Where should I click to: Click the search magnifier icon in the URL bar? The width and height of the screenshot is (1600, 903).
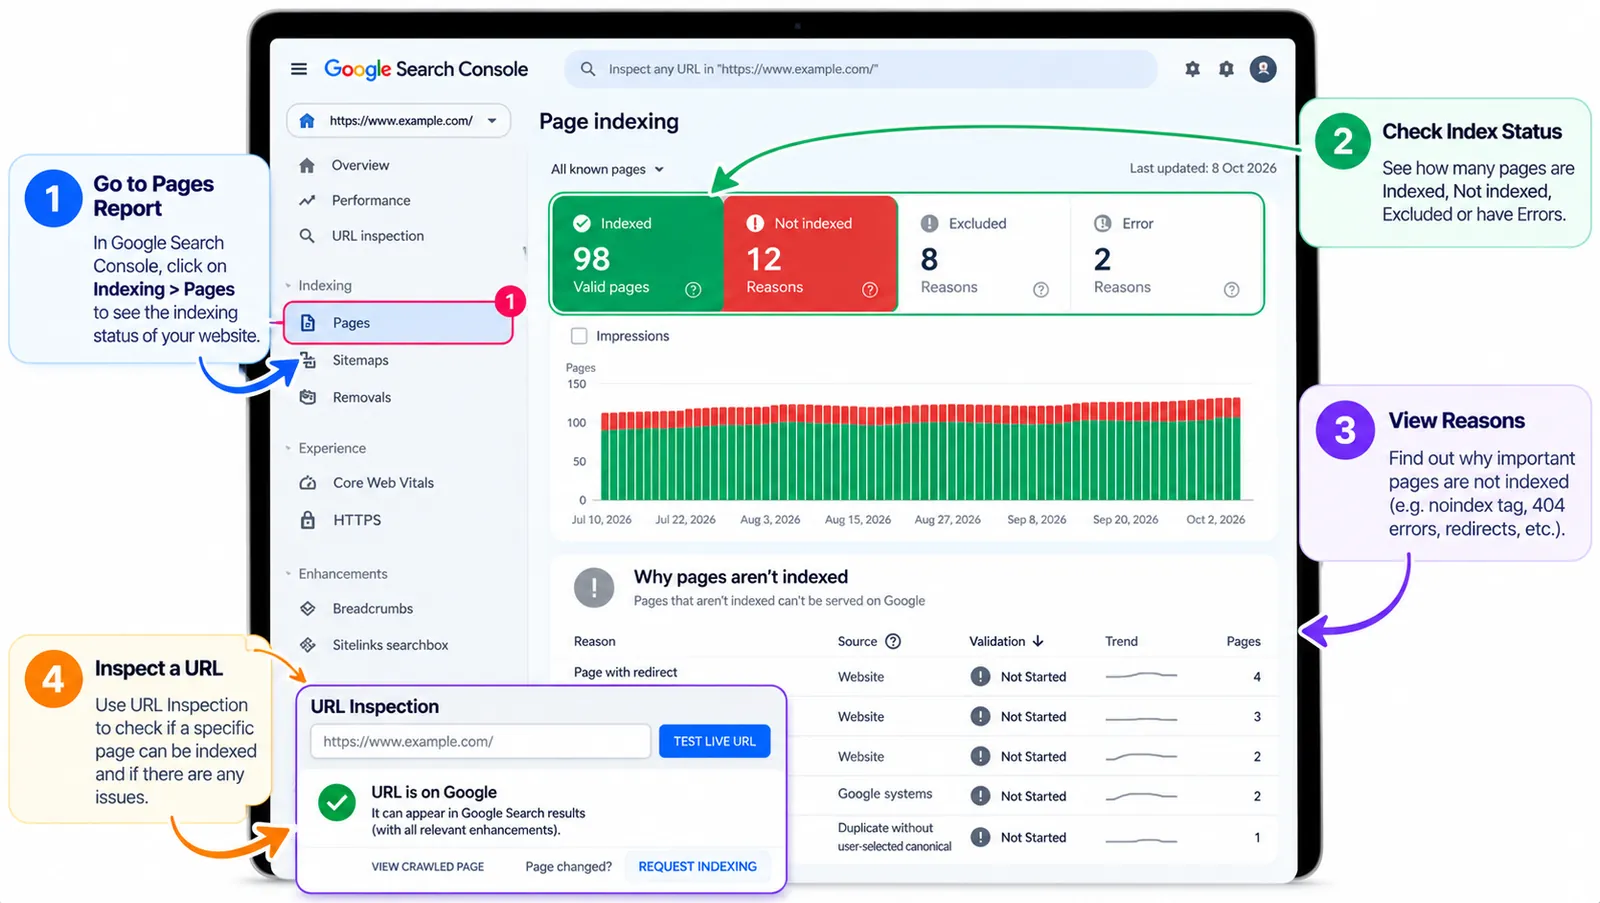coord(588,69)
